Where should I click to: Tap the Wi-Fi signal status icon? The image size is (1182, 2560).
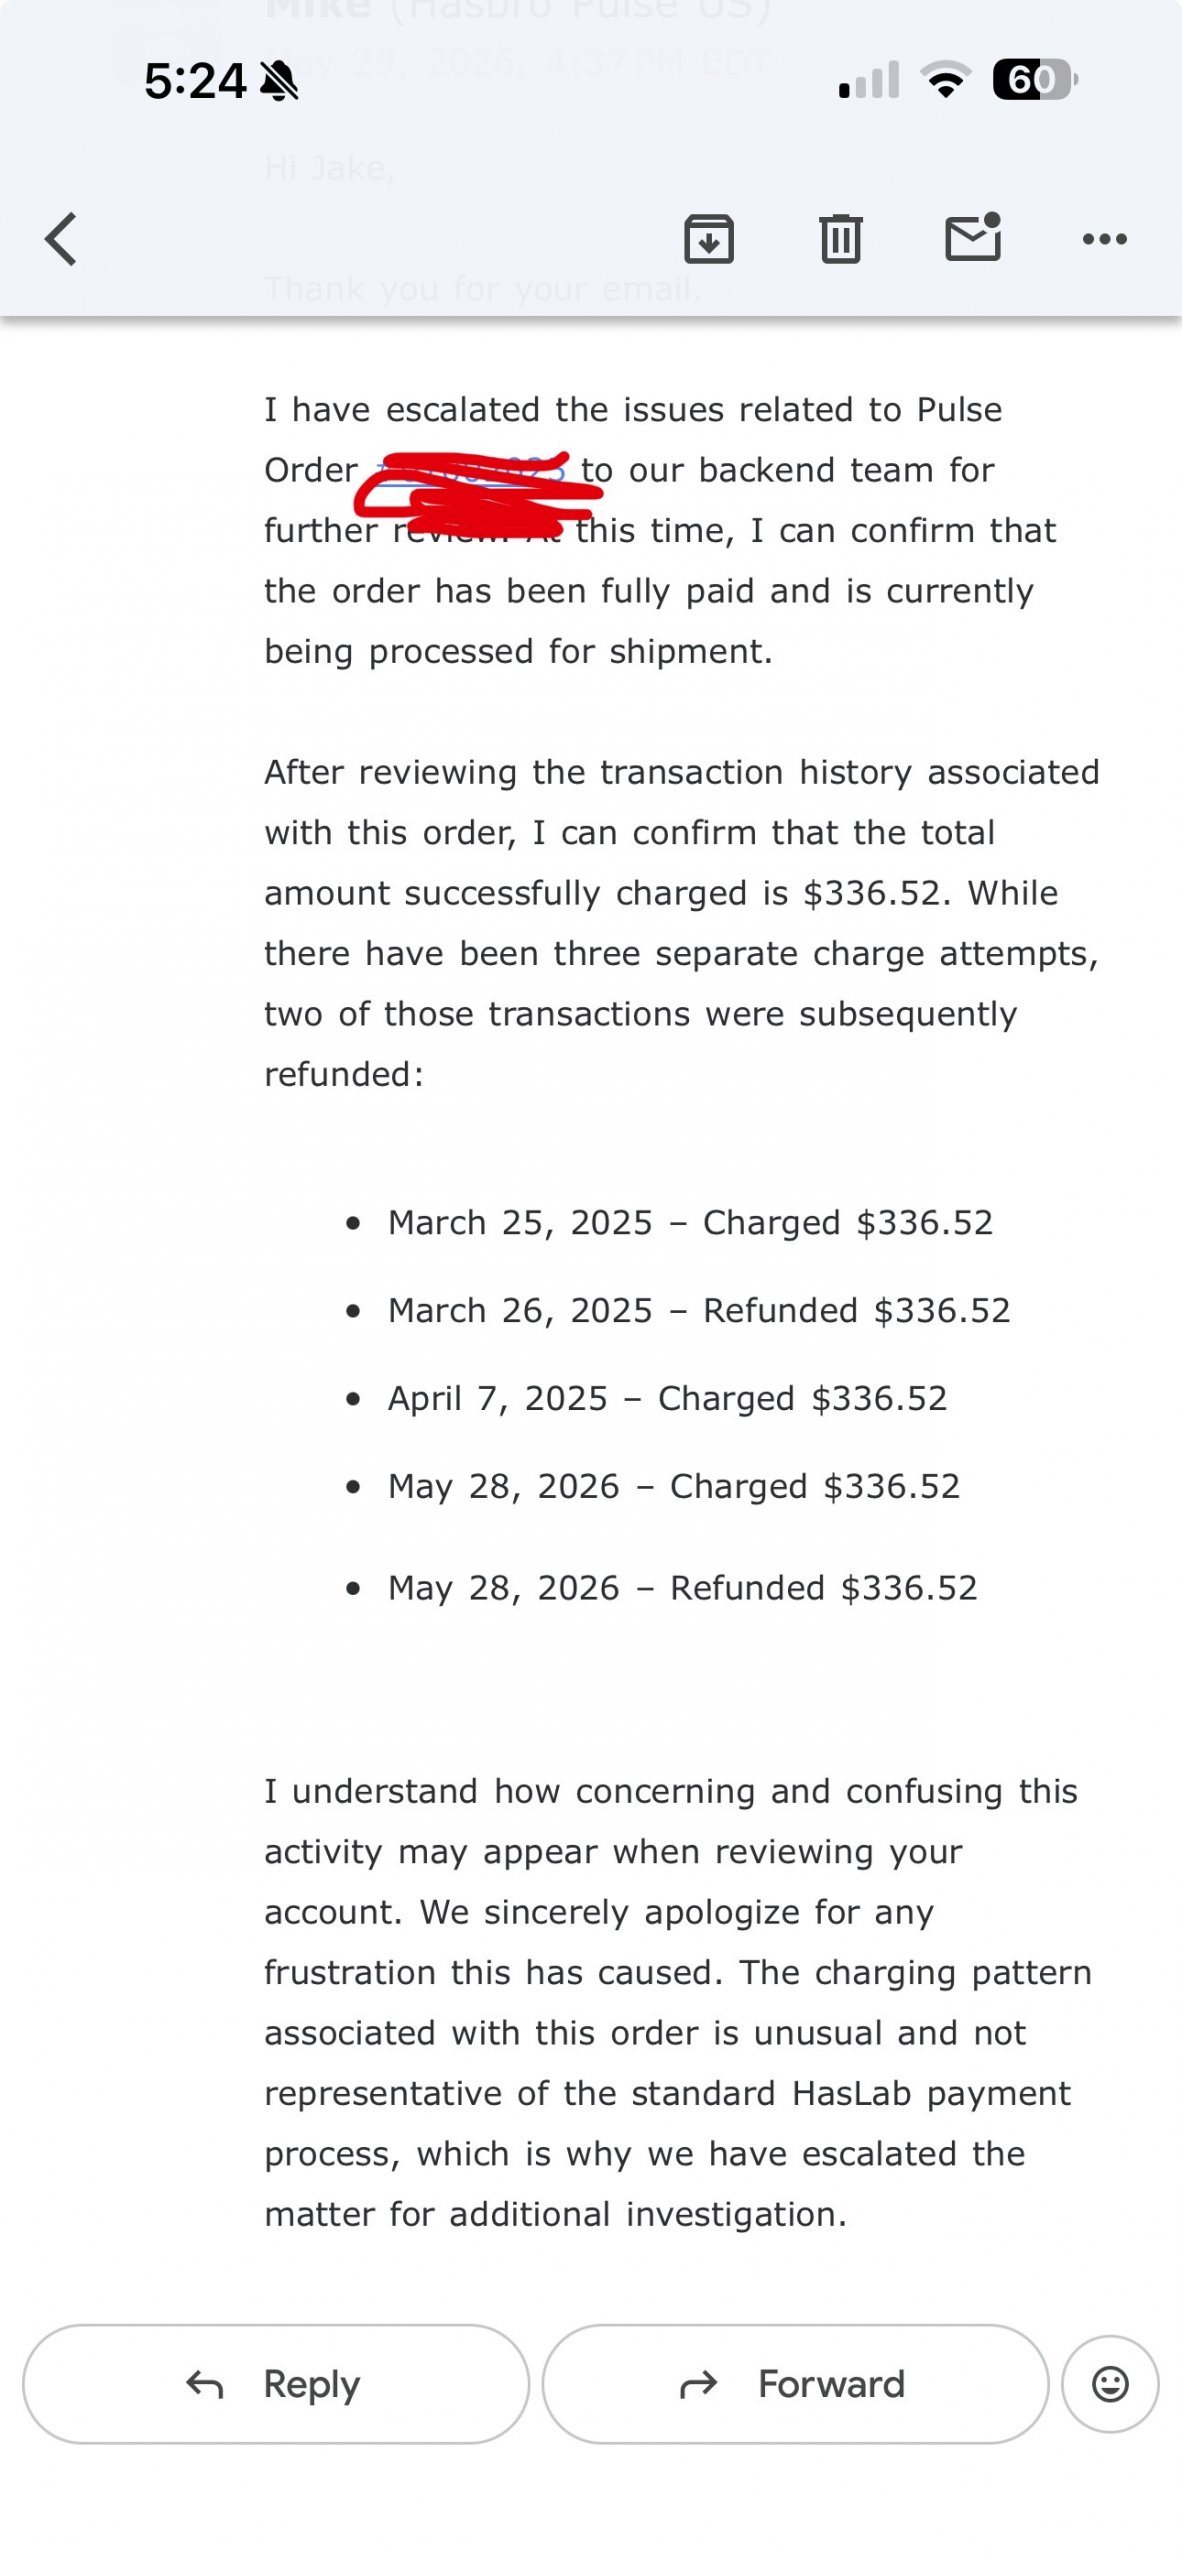[x=946, y=80]
